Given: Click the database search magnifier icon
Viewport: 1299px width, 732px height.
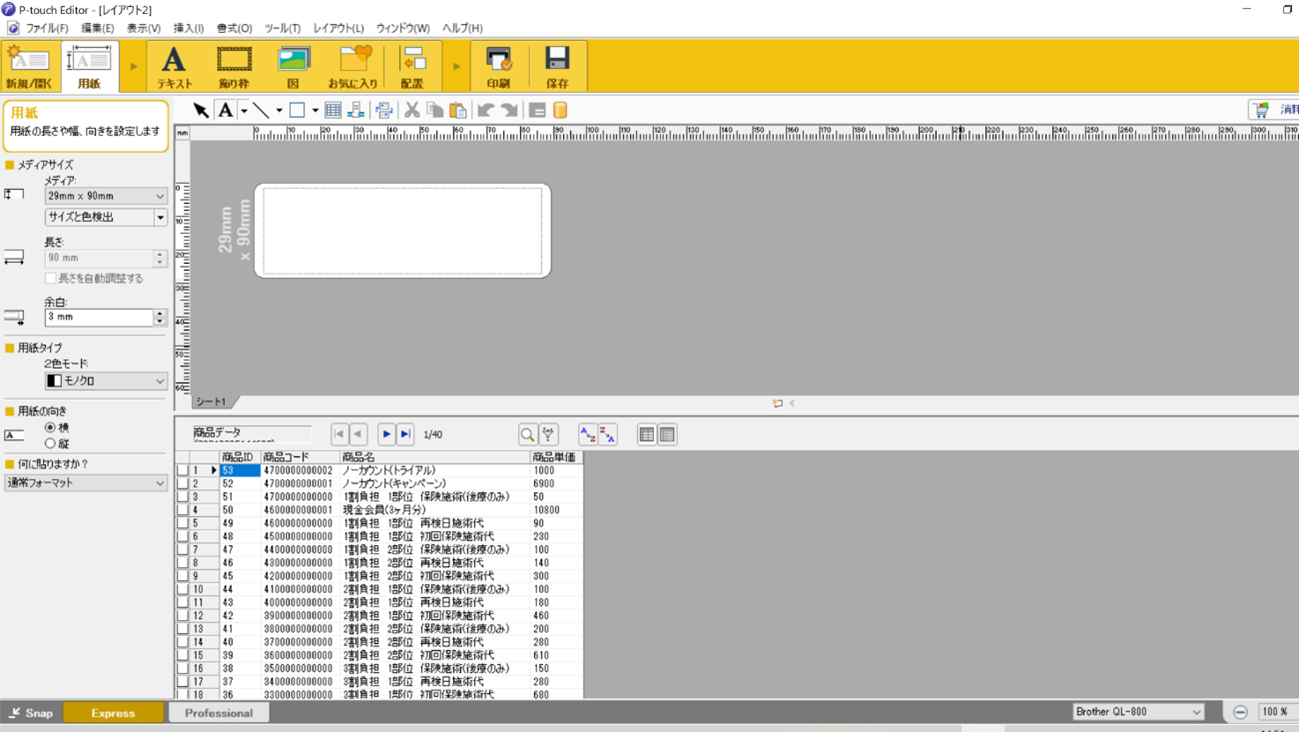Looking at the screenshot, I should click(527, 434).
